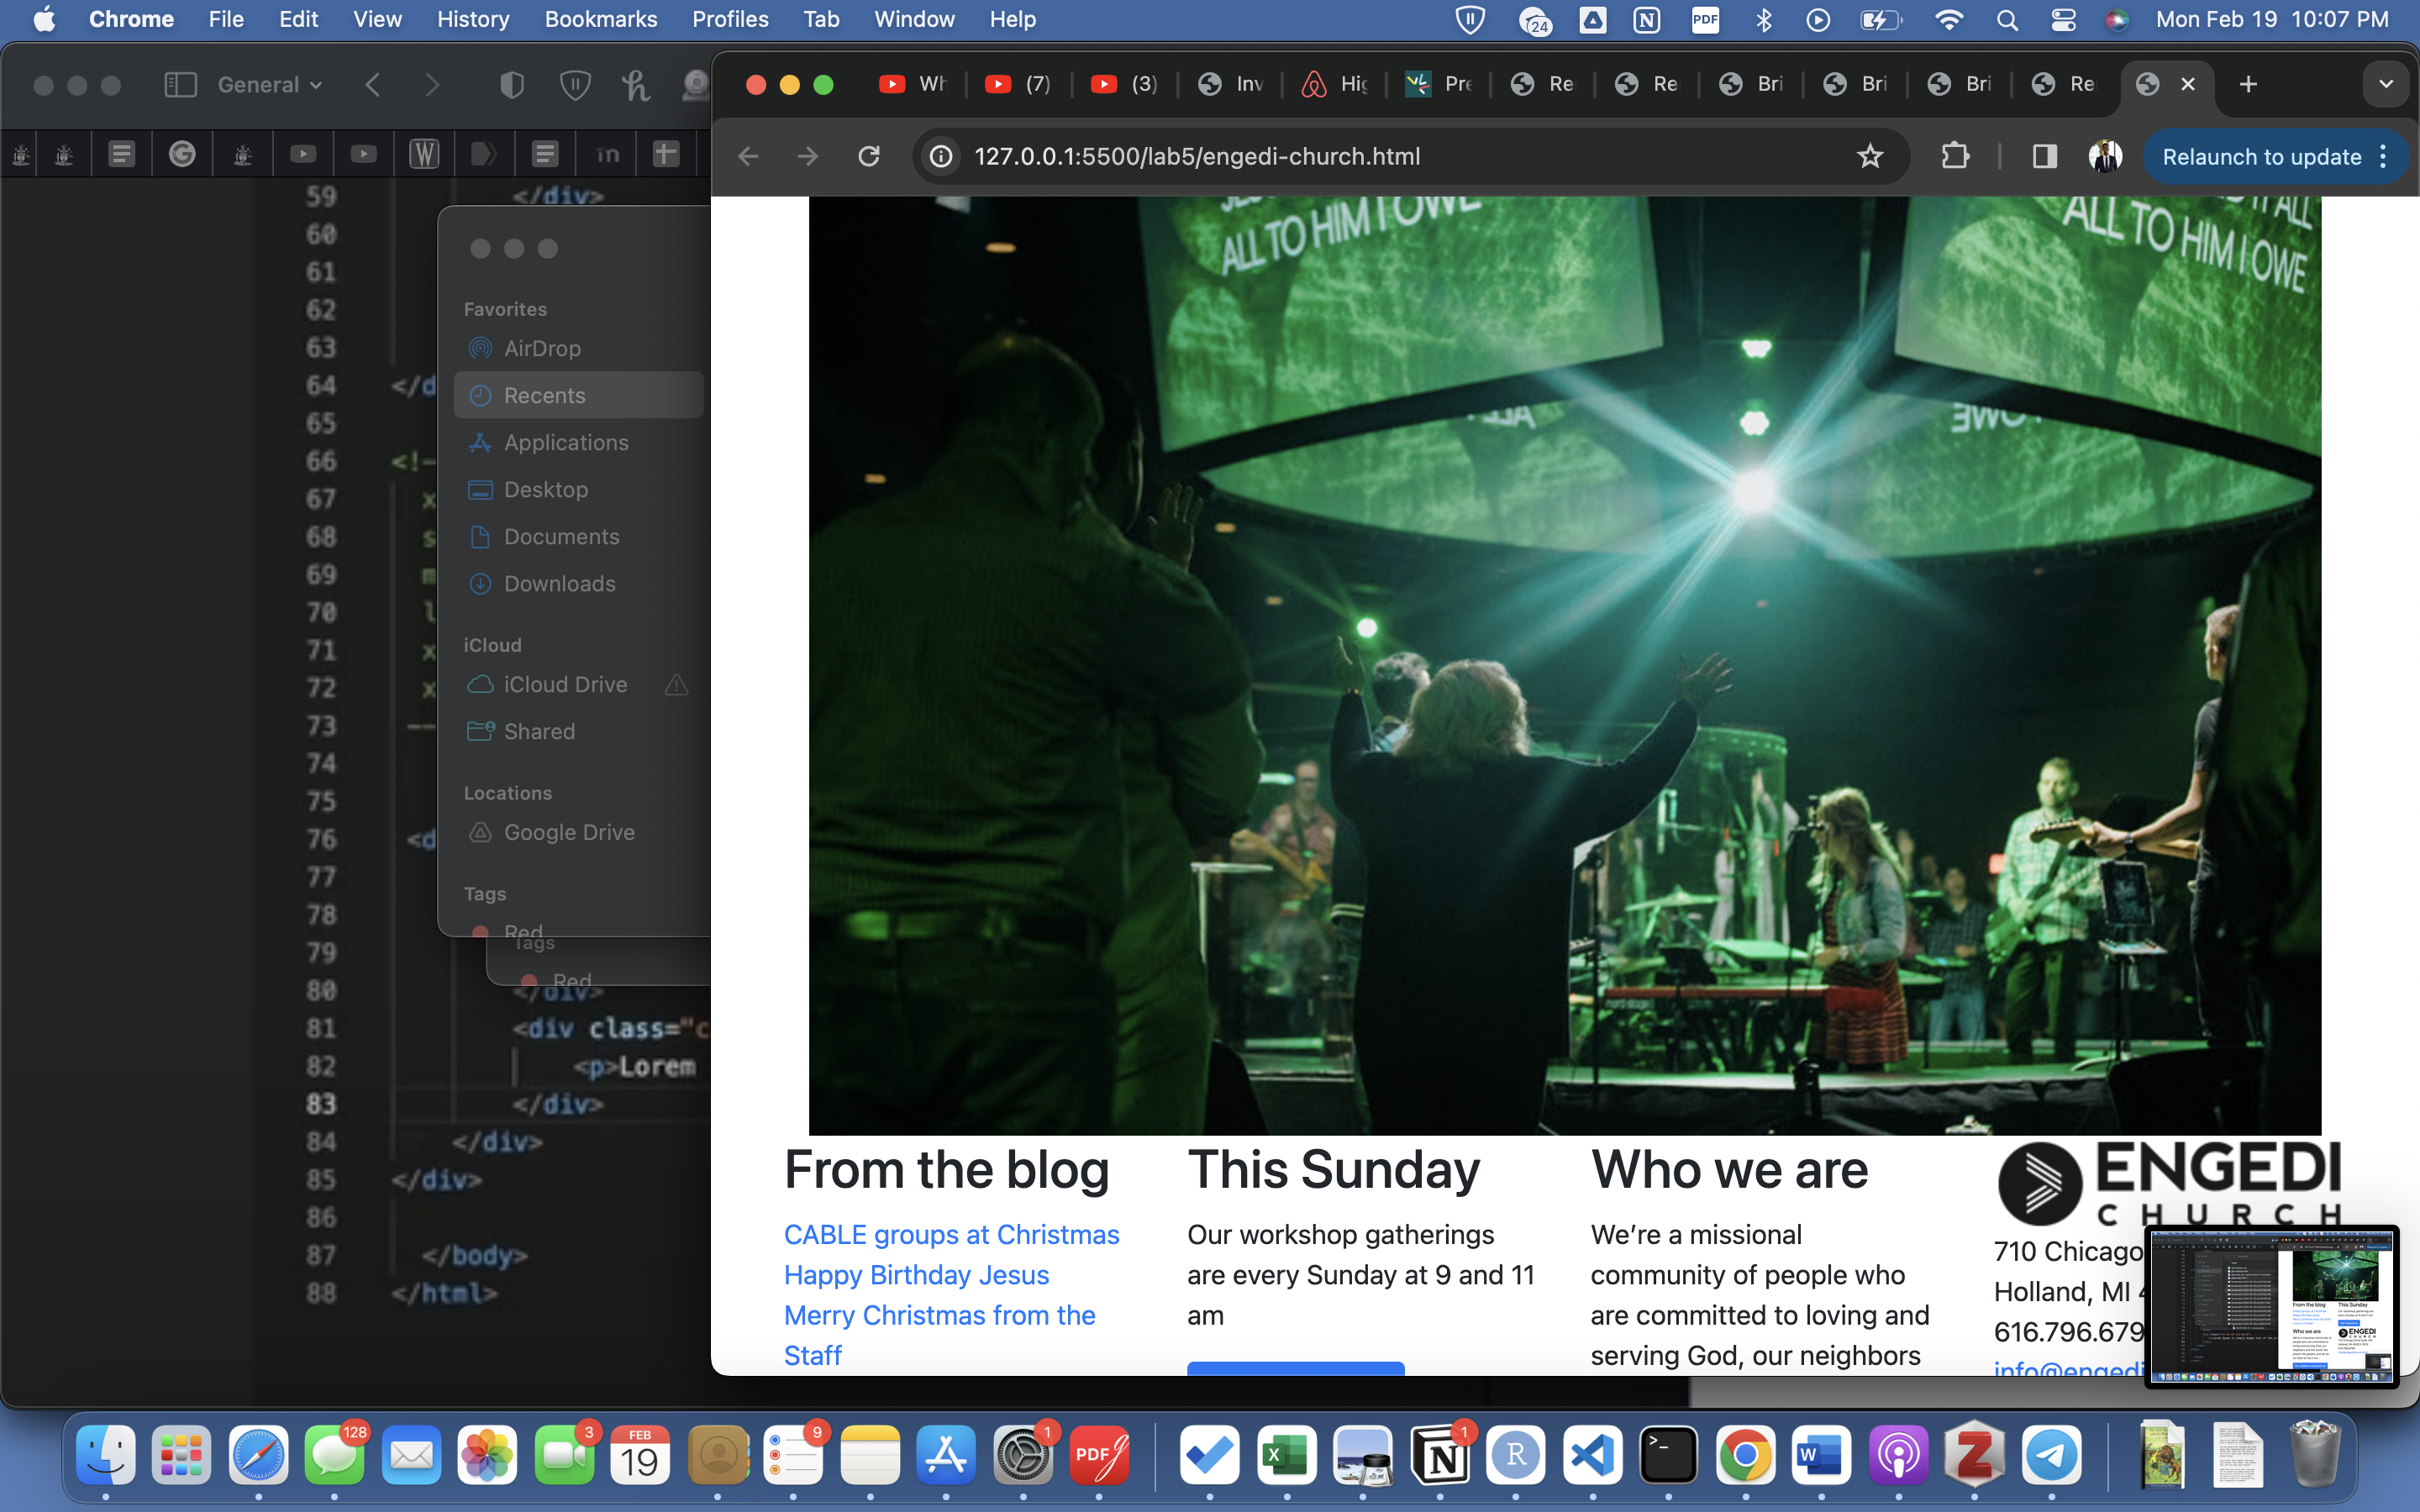Image resolution: width=2420 pixels, height=1512 pixels.
Task: Open Merry Christmas from the Staff link
Action: point(939,1335)
